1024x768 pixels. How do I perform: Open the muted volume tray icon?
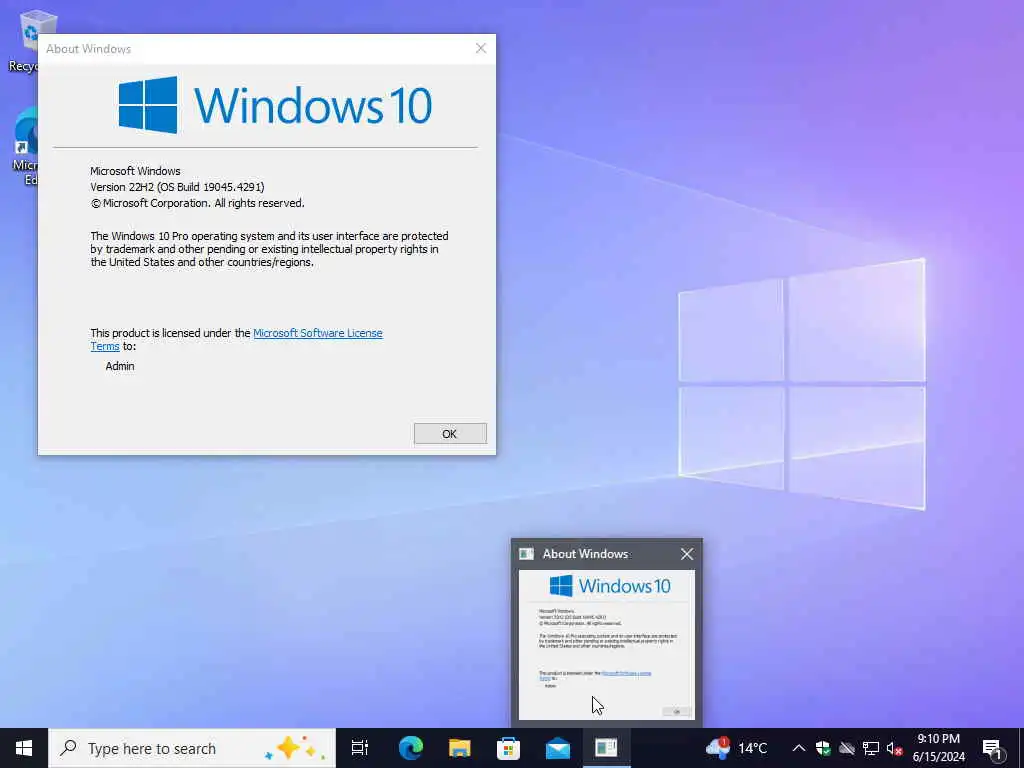click(894, 748)
